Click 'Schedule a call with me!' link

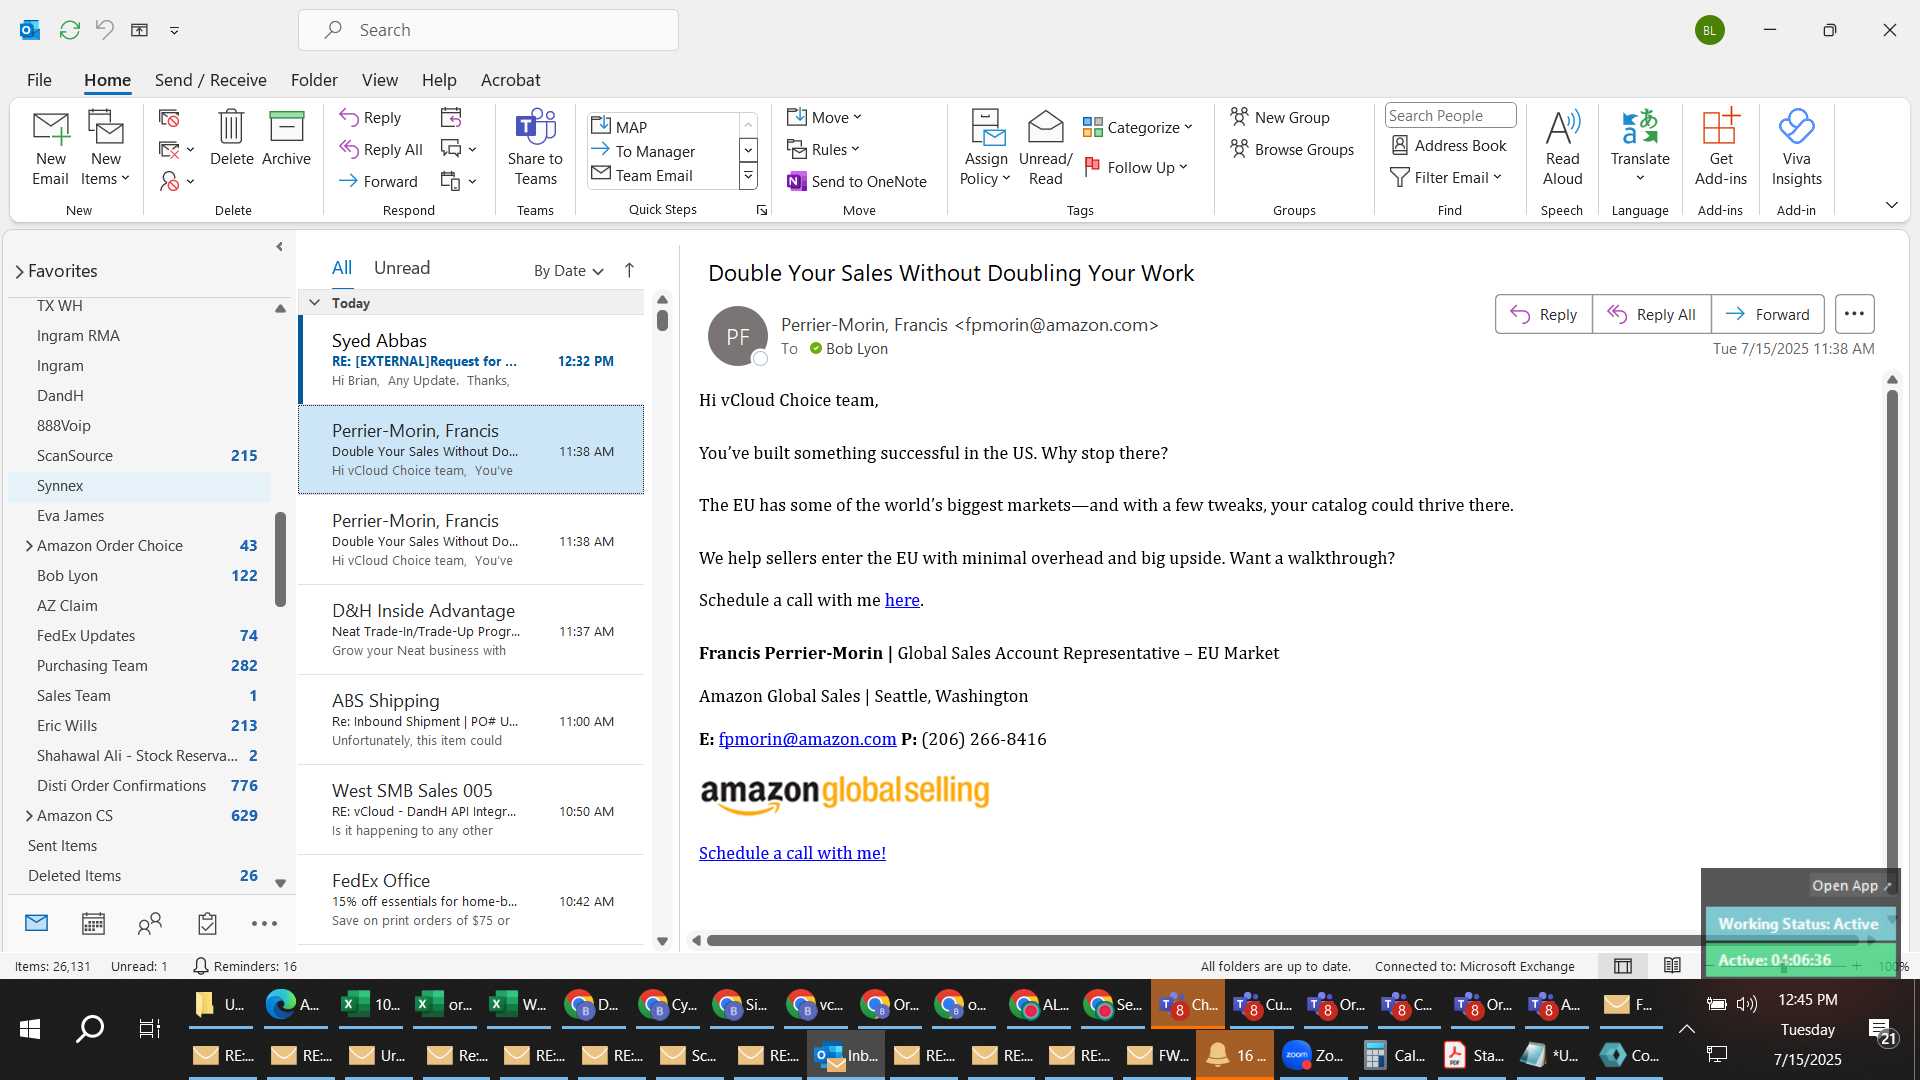coord(792,853)
